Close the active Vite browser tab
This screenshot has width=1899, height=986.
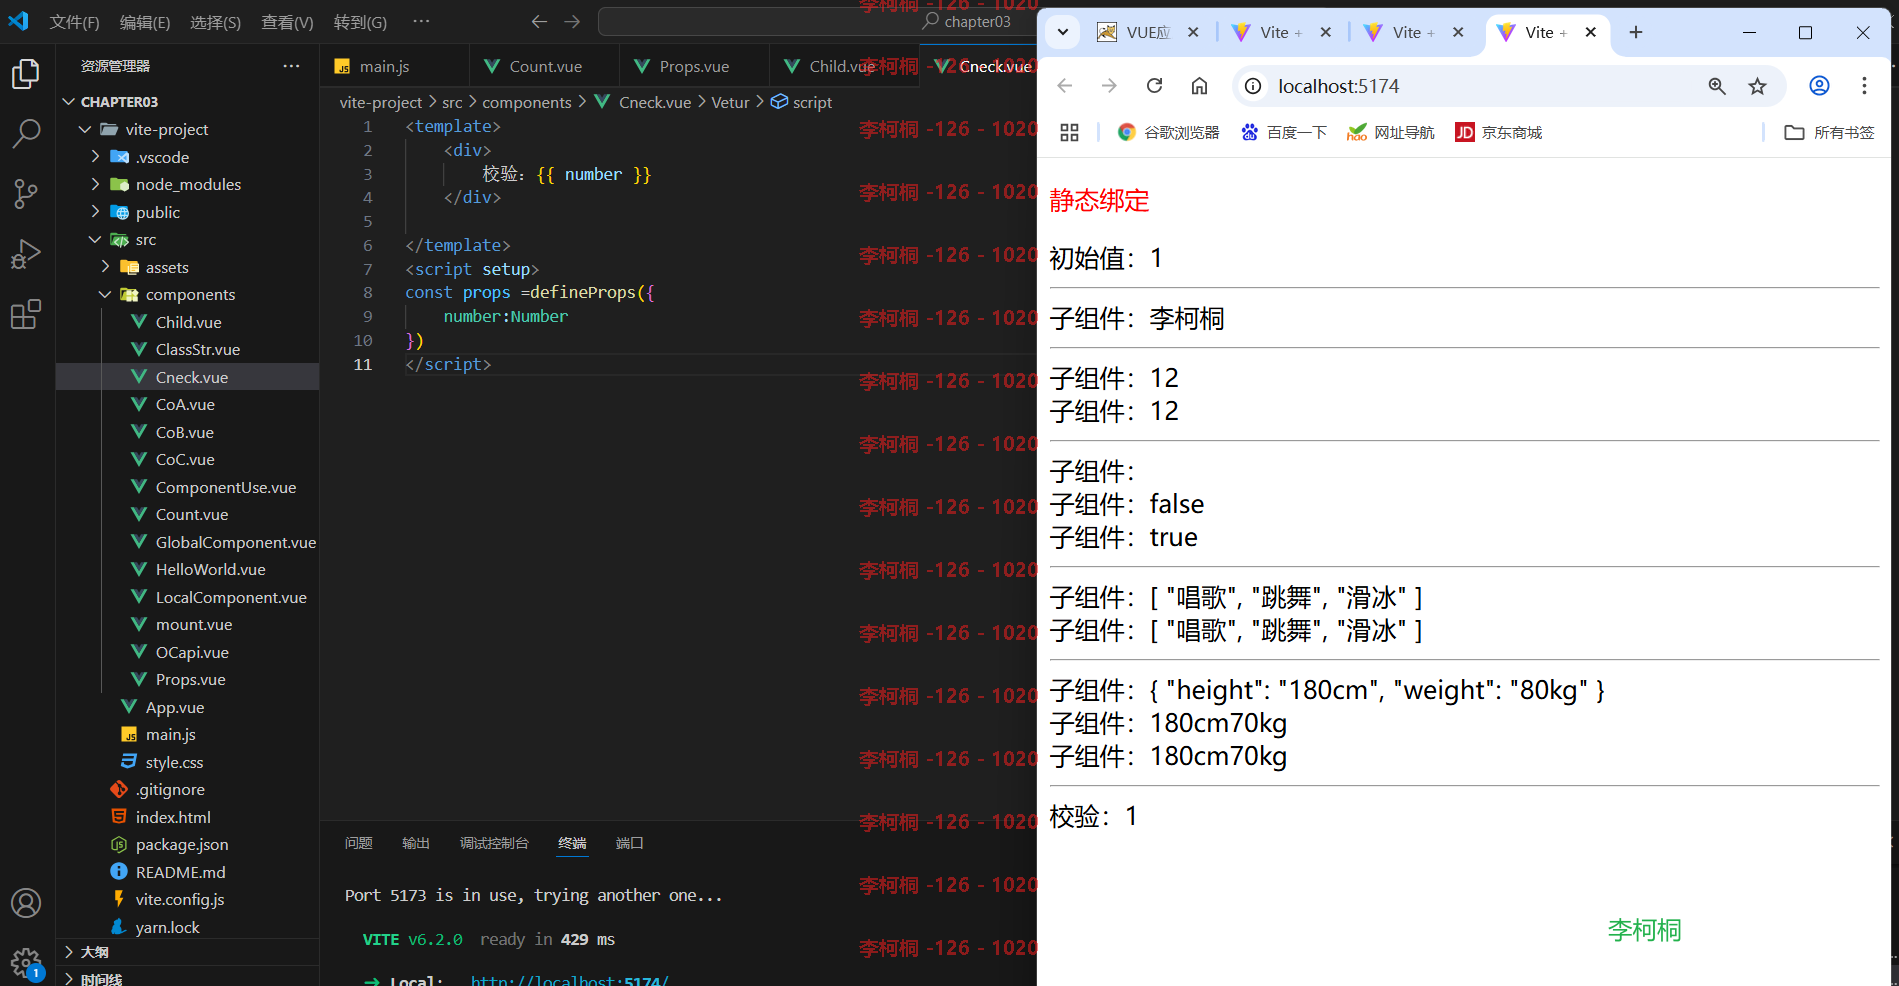click(1591, 32)
